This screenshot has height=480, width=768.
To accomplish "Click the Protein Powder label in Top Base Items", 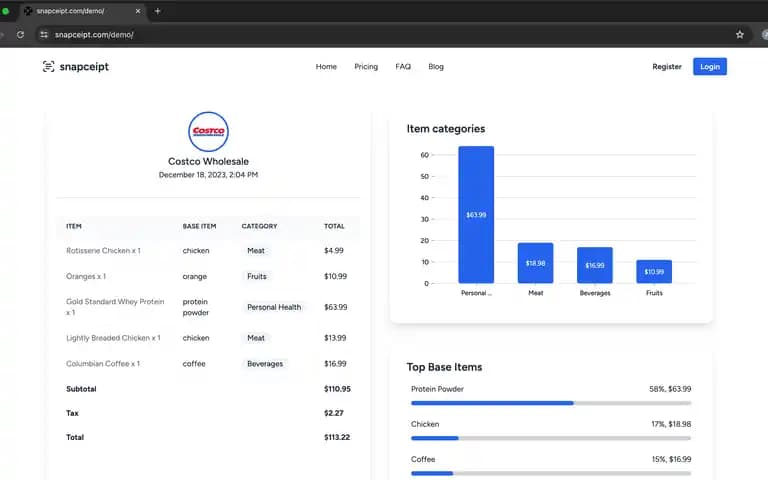I will (x=437, y=389).
